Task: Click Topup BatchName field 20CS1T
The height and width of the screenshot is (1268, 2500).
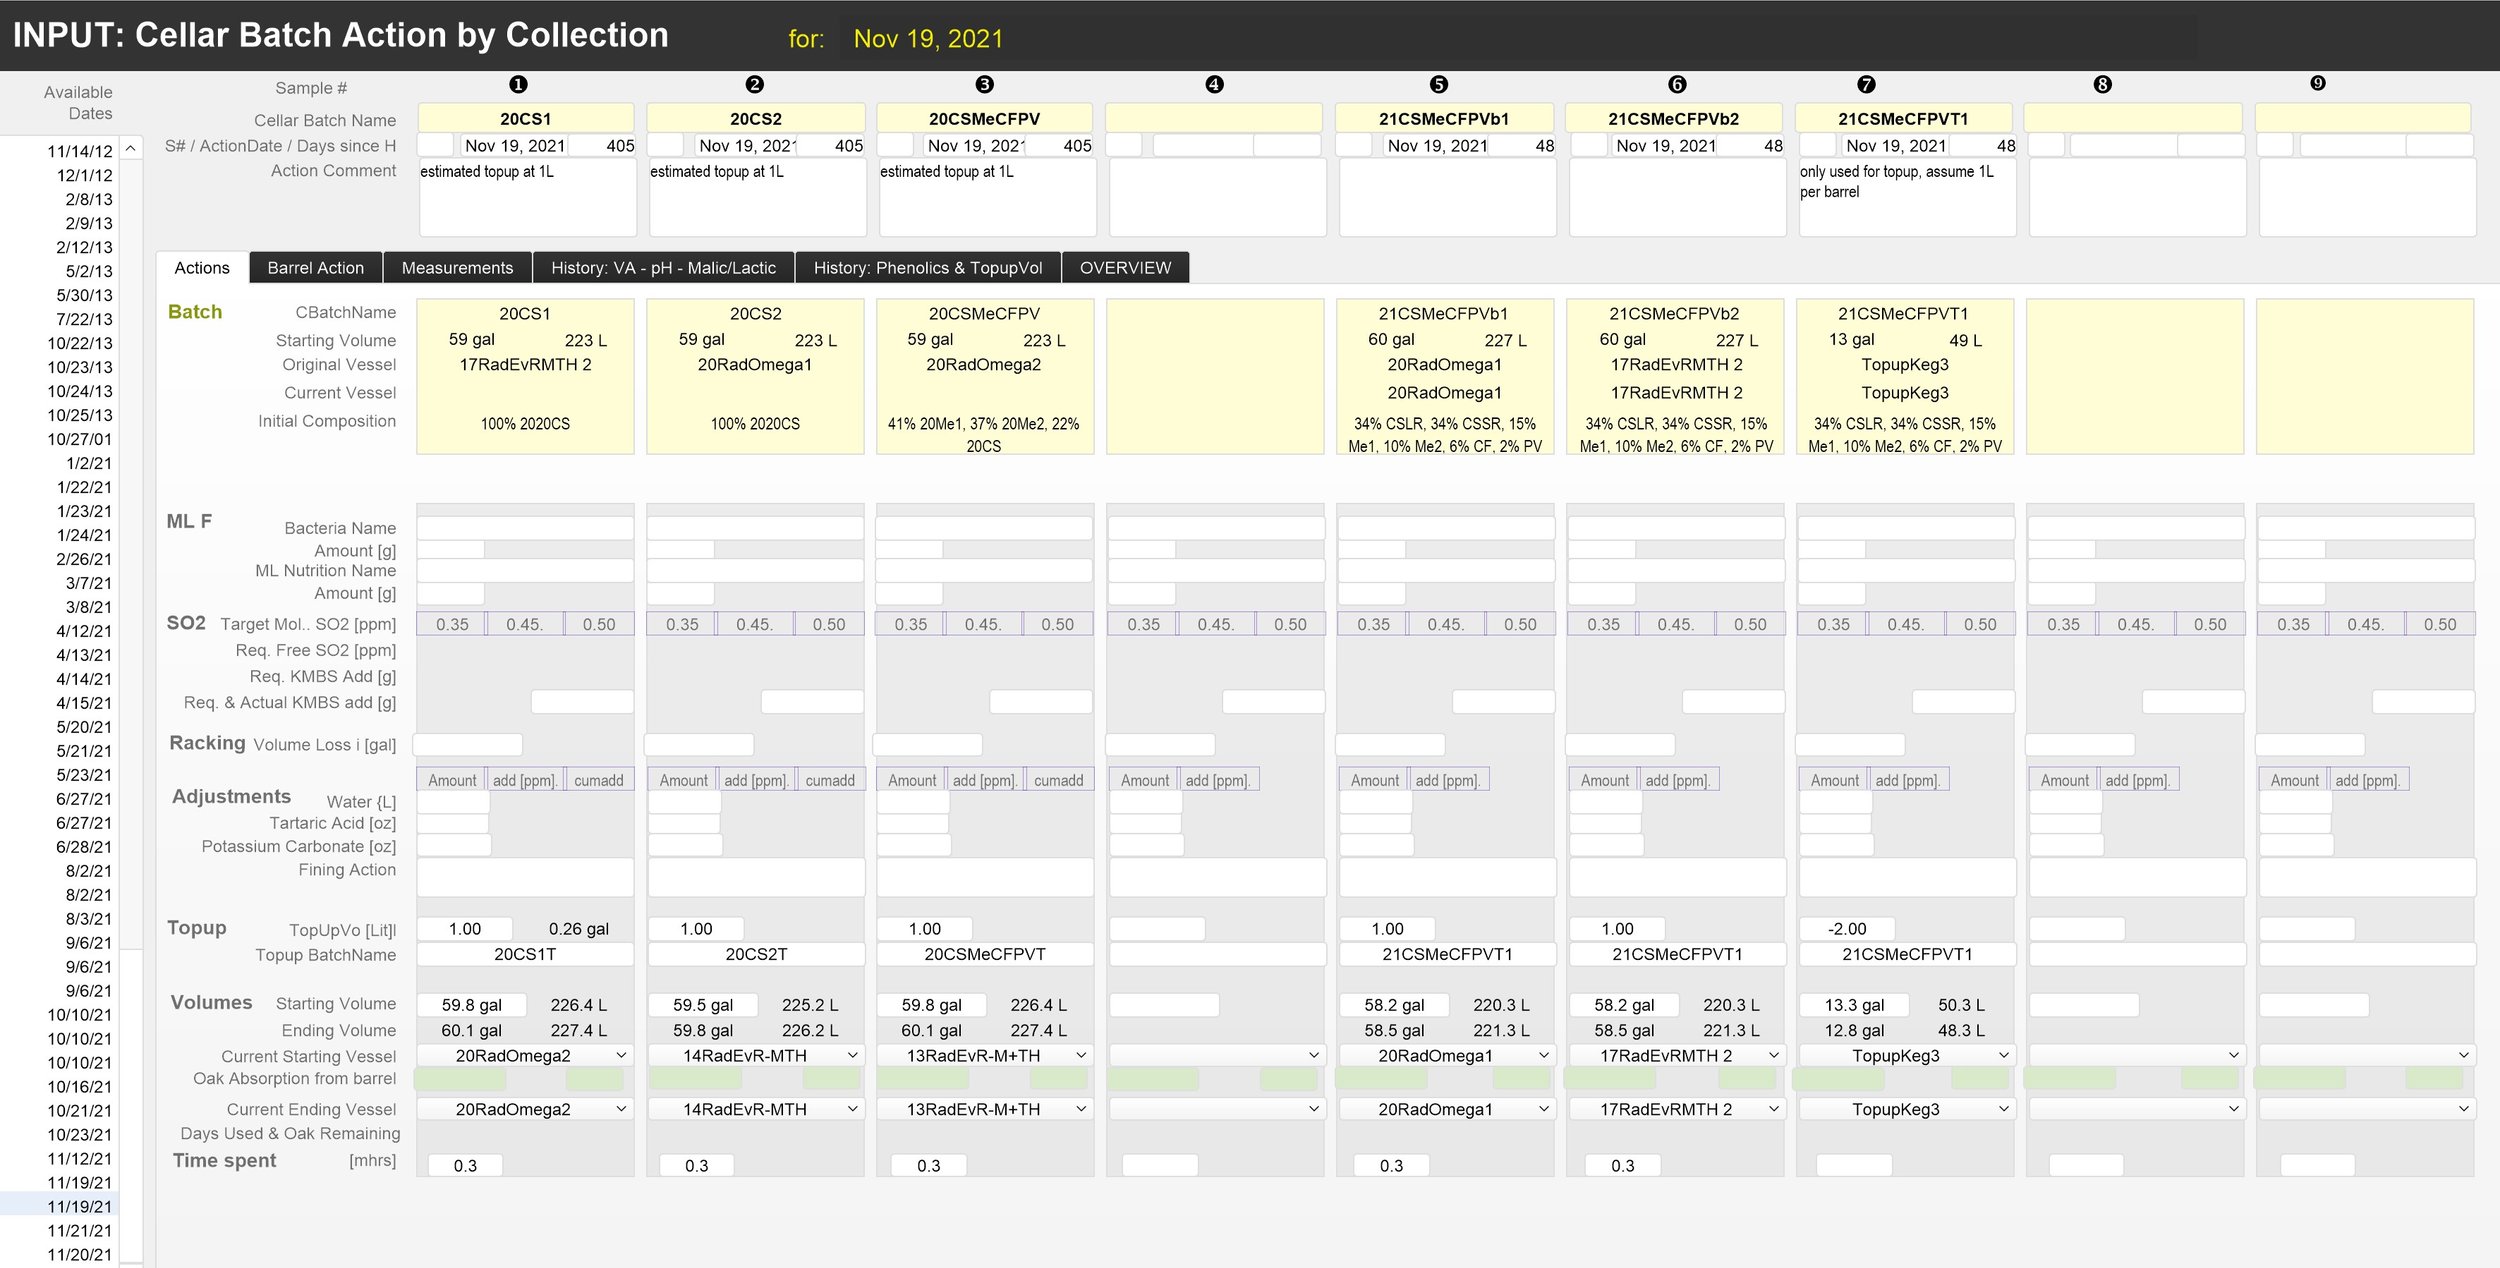Action: pos(525,955)
